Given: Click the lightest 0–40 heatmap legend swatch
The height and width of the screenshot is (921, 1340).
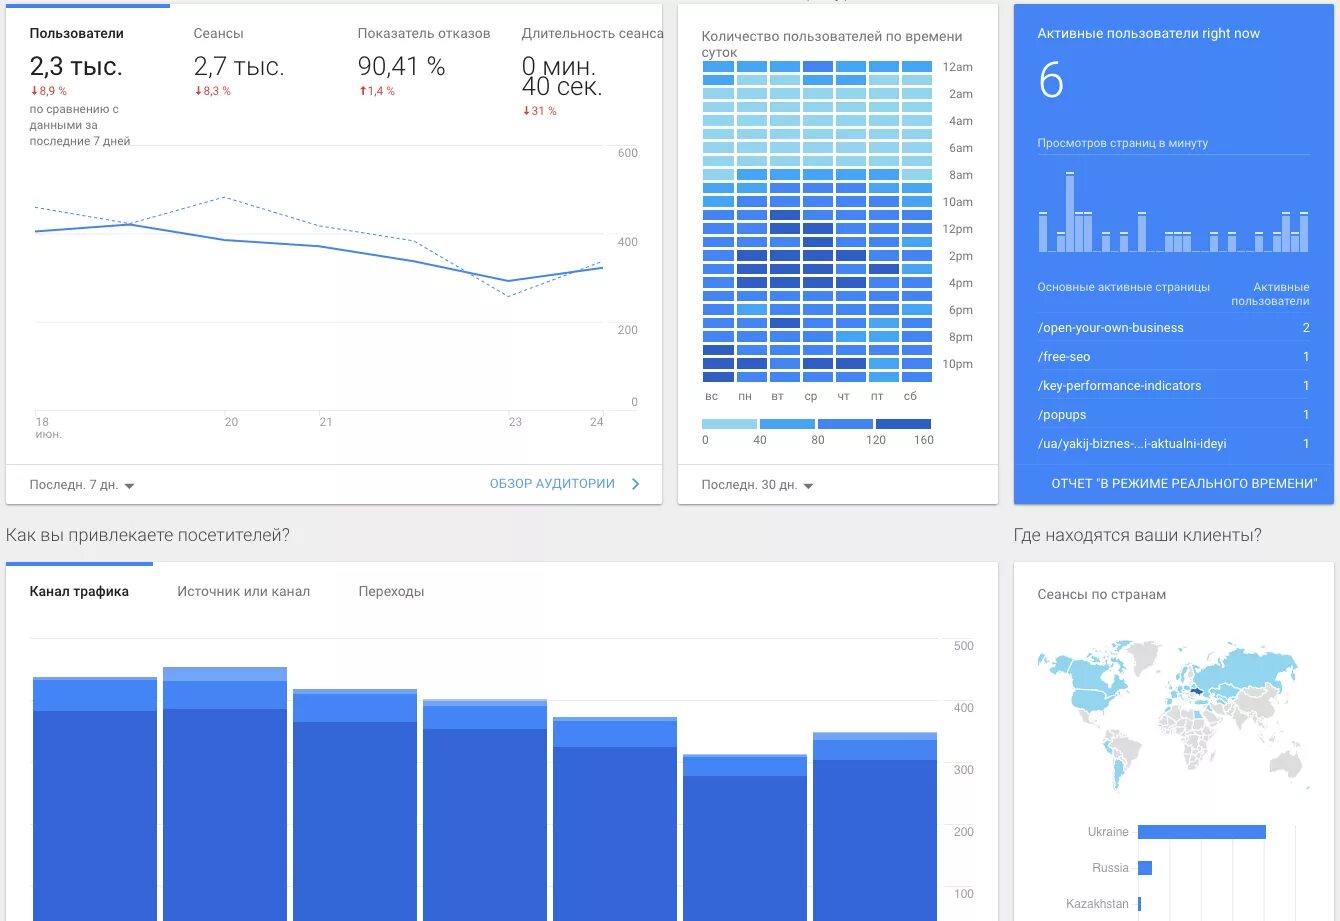Looking at the screenshot, I should (x=729, y=424).
